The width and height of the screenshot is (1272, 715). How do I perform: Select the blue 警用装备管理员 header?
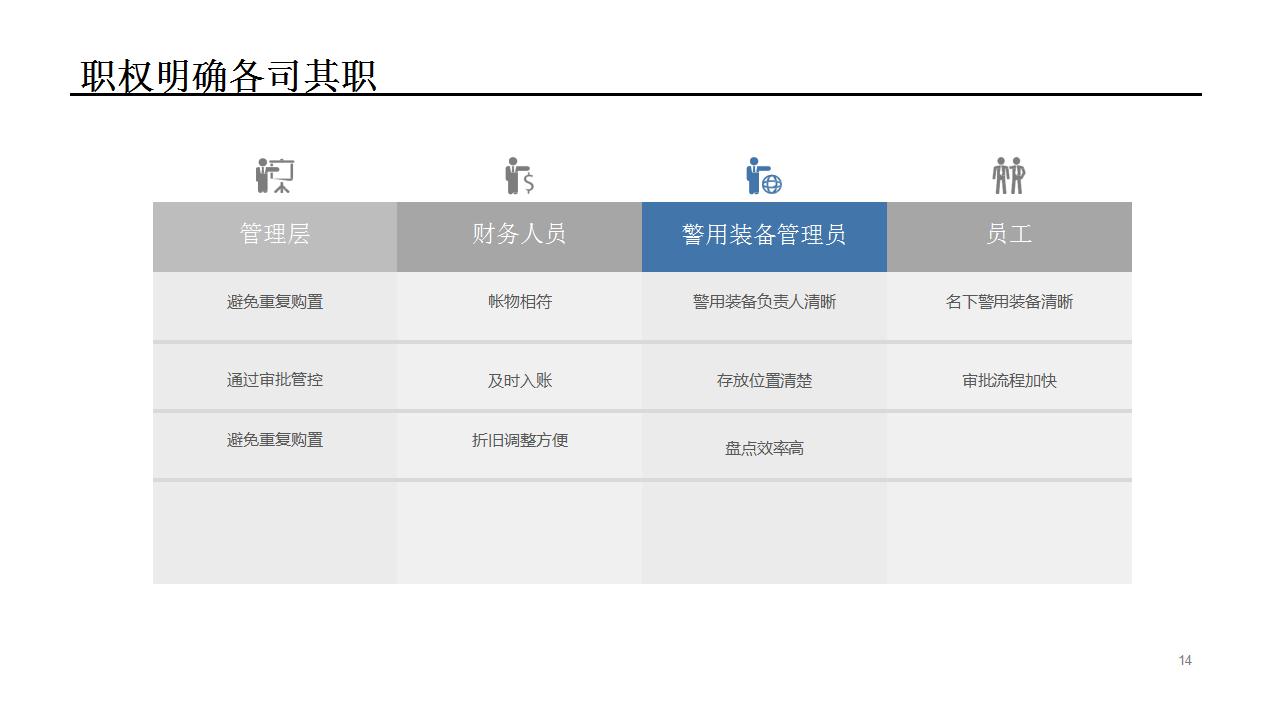tap(764, 236)
